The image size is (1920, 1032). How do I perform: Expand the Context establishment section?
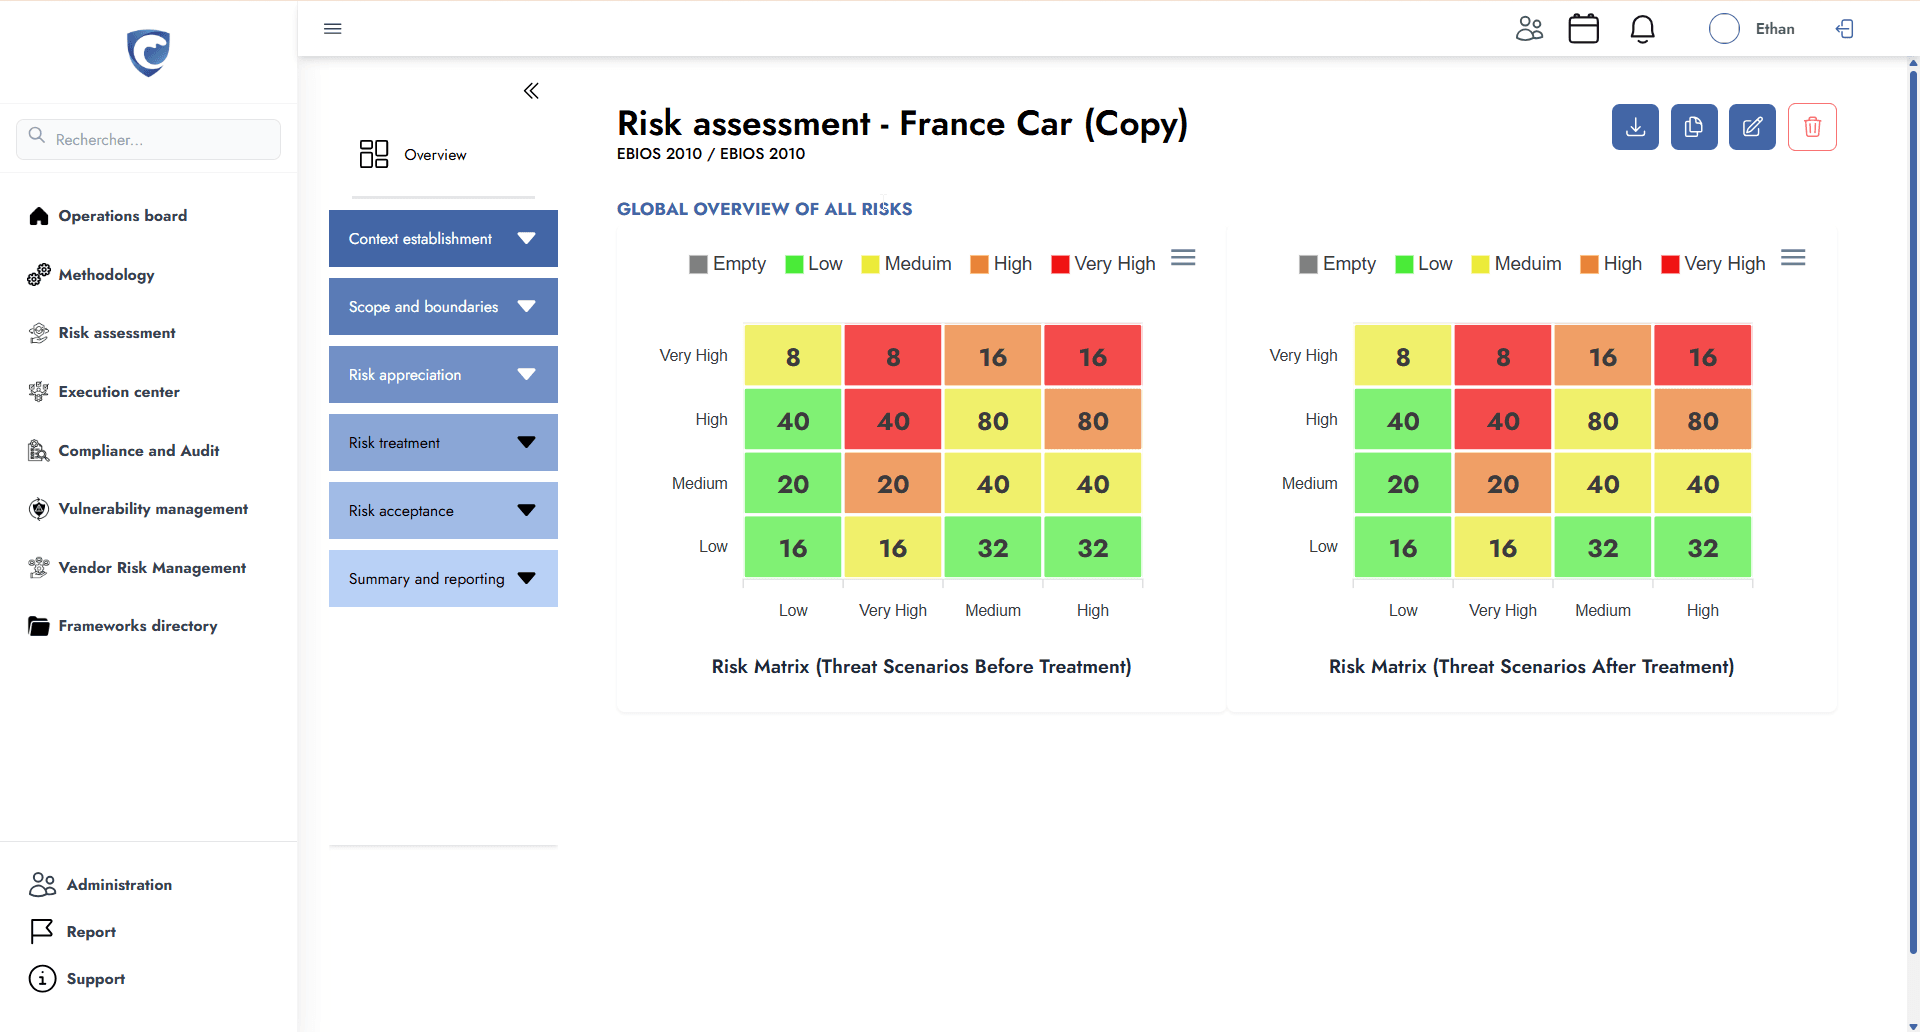pos(443,238)
